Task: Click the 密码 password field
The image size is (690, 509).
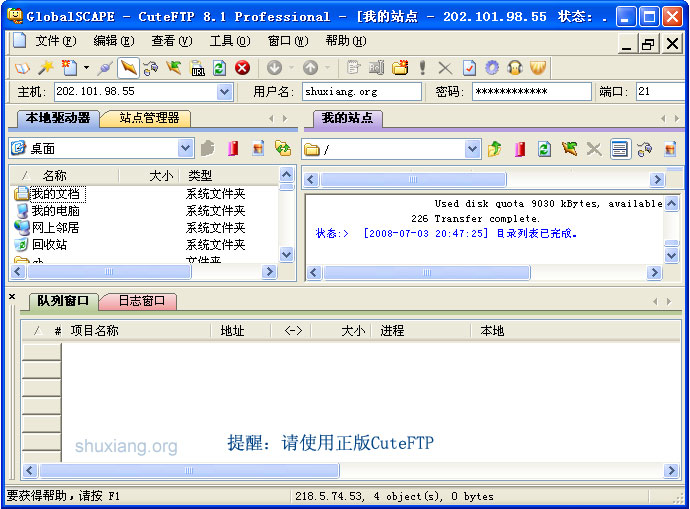Action: click(532, 92)
